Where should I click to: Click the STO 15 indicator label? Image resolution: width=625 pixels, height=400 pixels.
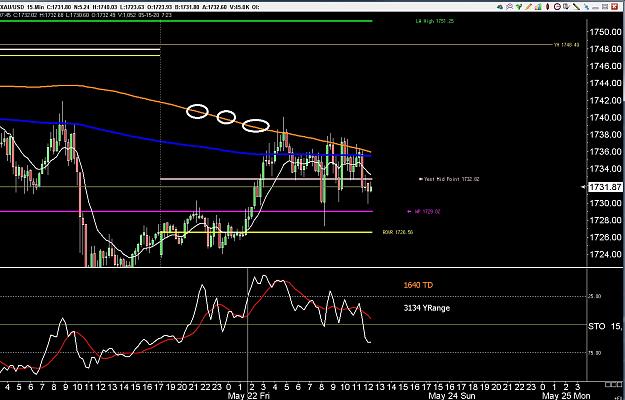tap(605, 326)
